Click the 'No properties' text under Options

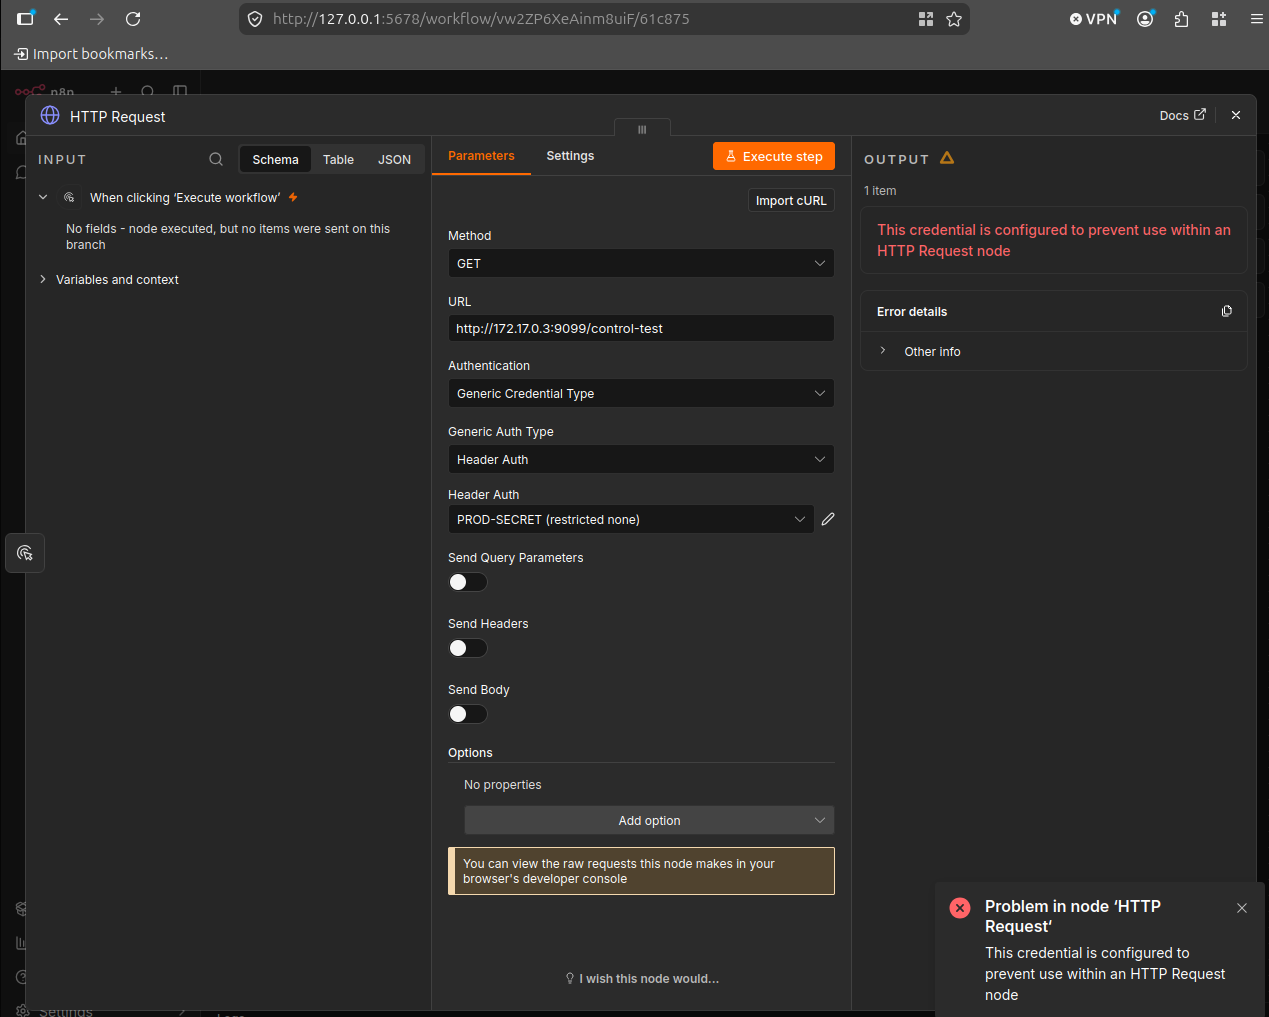tap(503, 785)
